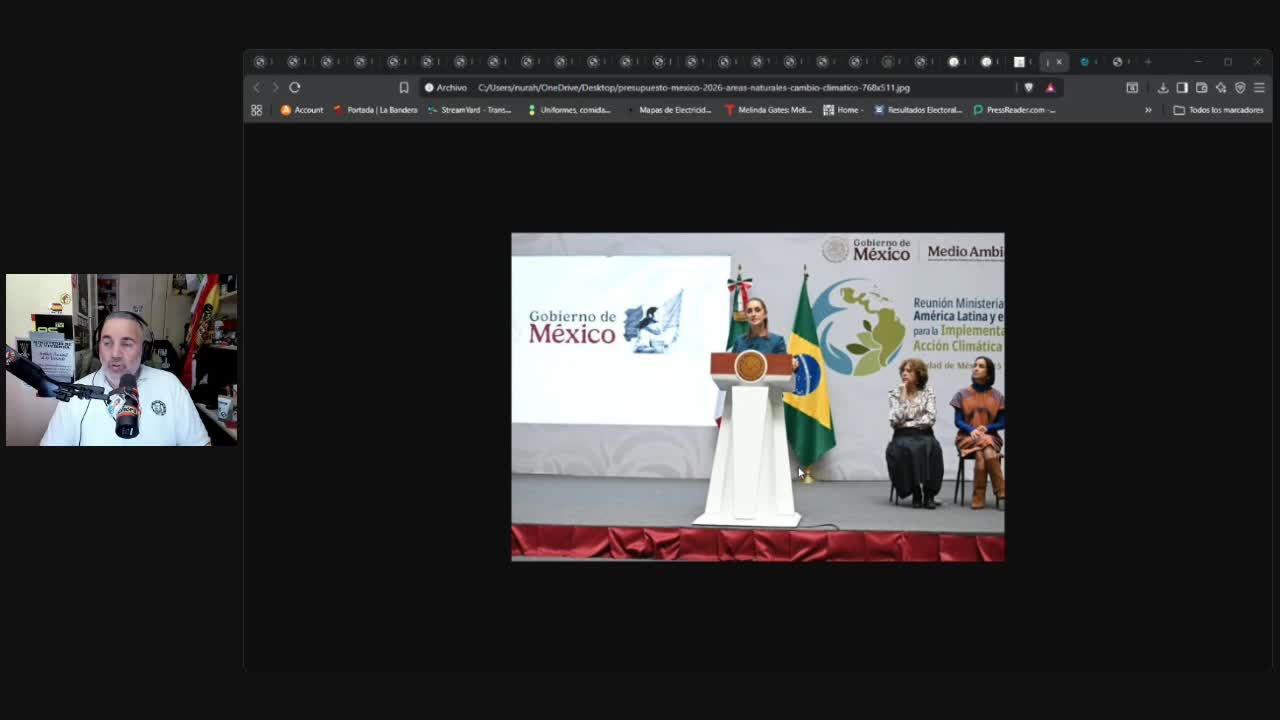Open the tab search button beside Downloads
This screenshot has width=1280, height=720.
[1132, 88]
